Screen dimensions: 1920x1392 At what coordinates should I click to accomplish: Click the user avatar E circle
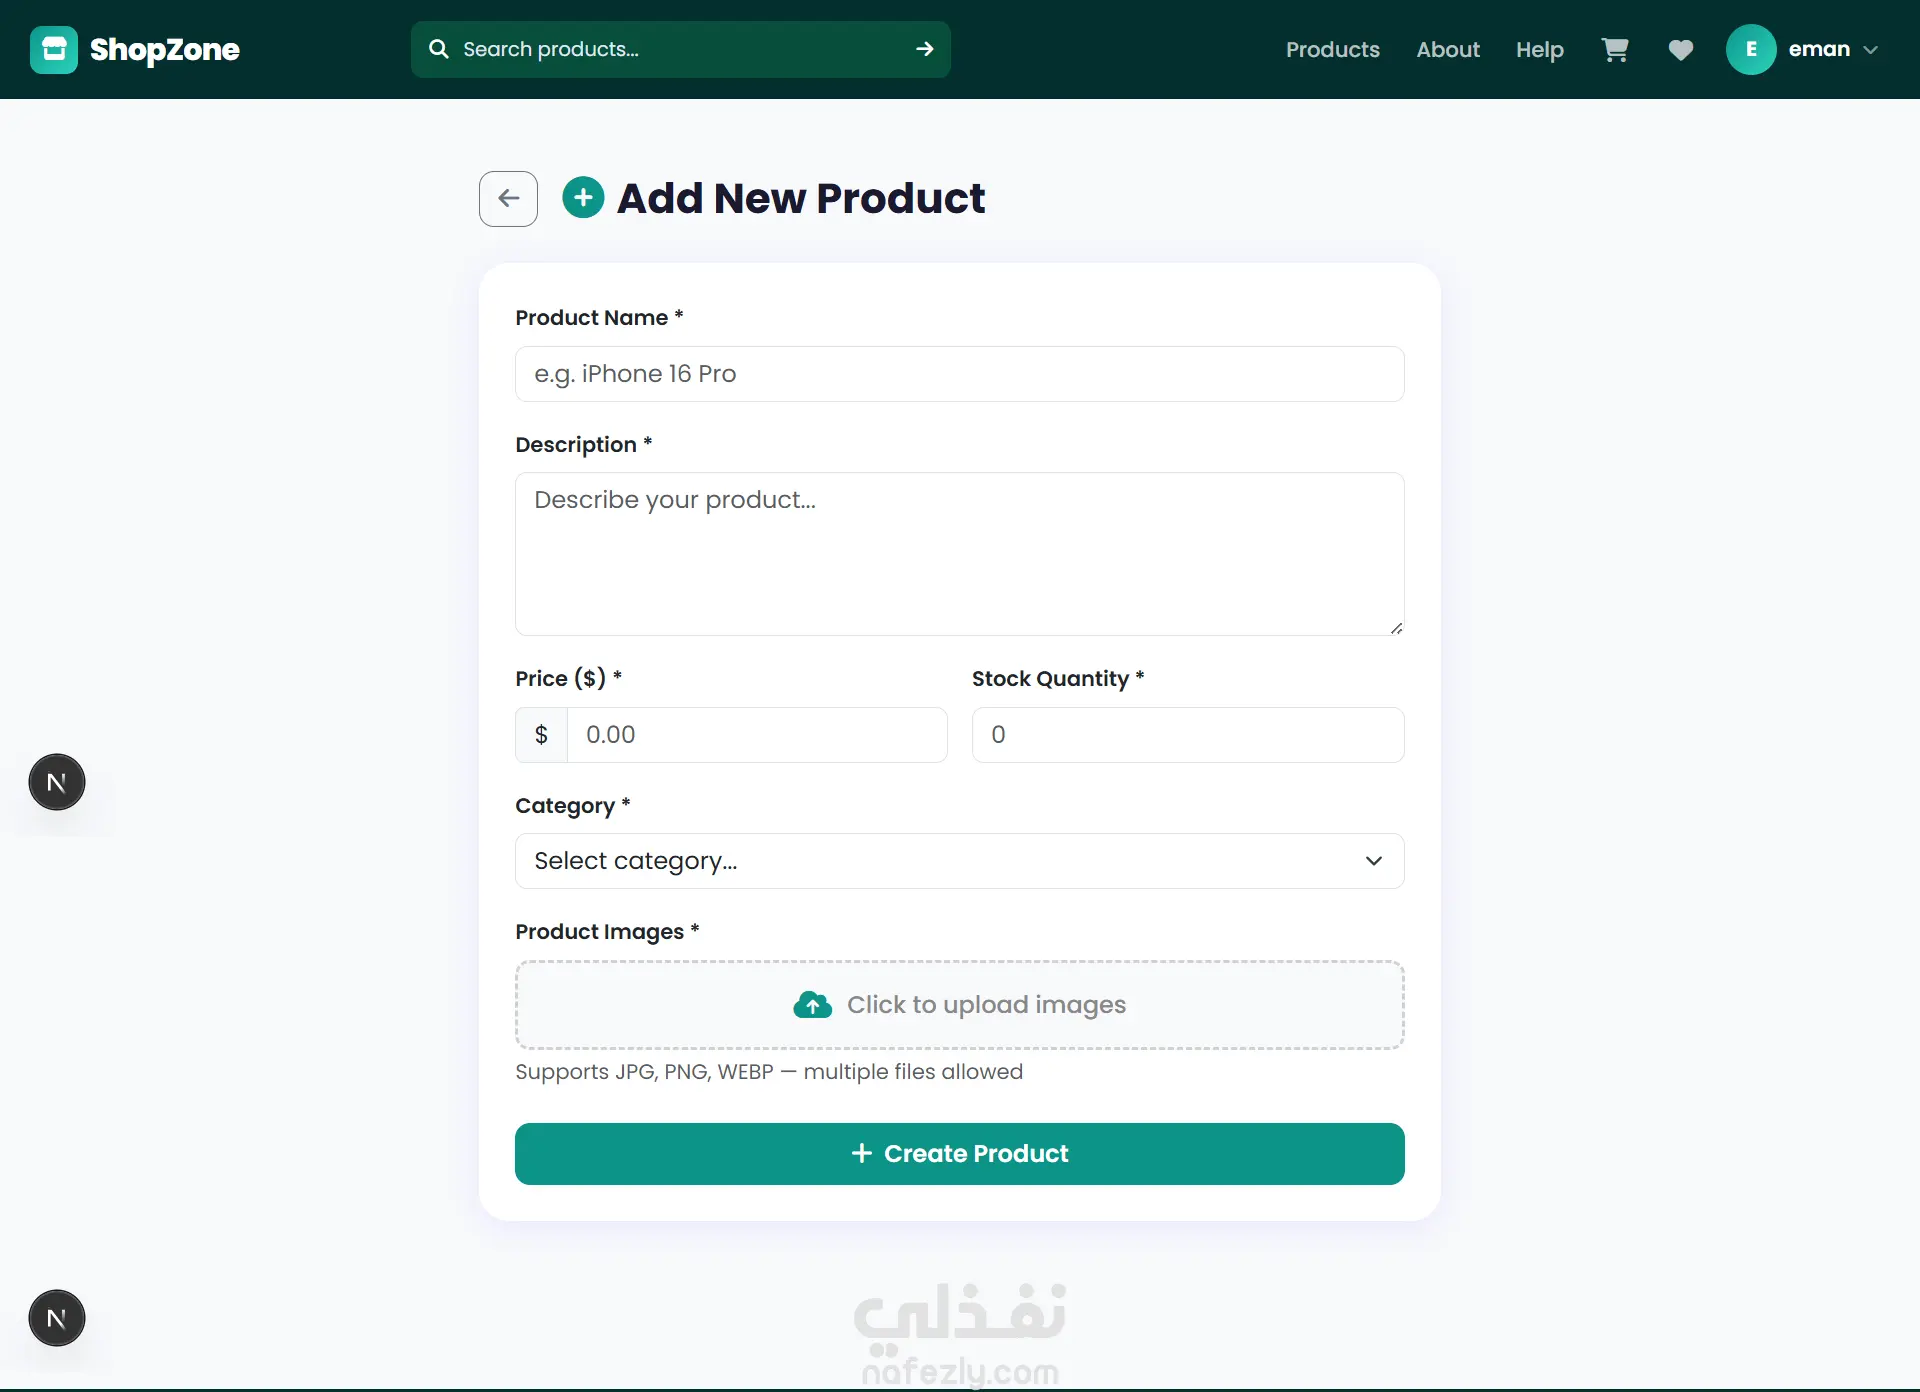pos(1751,49)
